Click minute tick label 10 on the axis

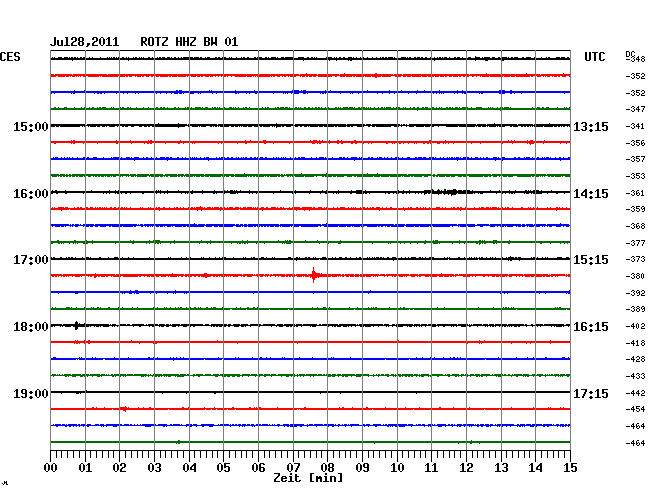[397, 468]
